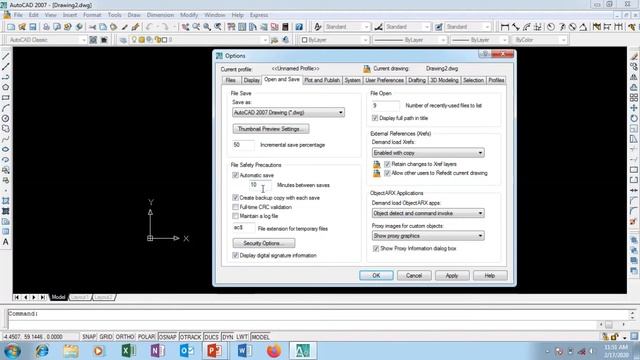This screenshot has height=360, width=640.
Task: Click the recently-used files number field
Action: (x=386, y=106)
